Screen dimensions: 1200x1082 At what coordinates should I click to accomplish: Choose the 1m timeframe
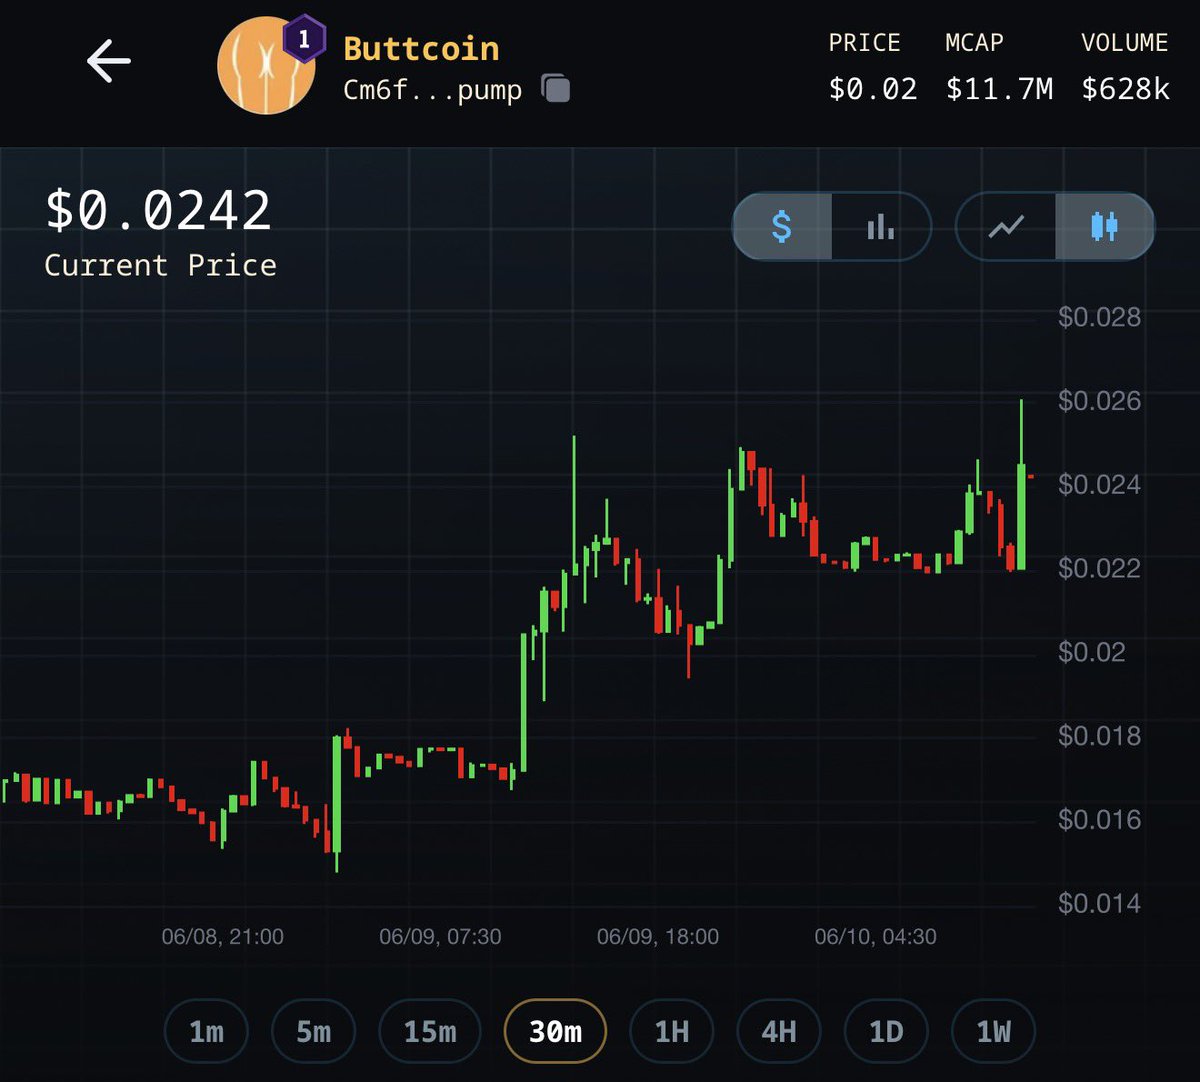point(206,1031)
